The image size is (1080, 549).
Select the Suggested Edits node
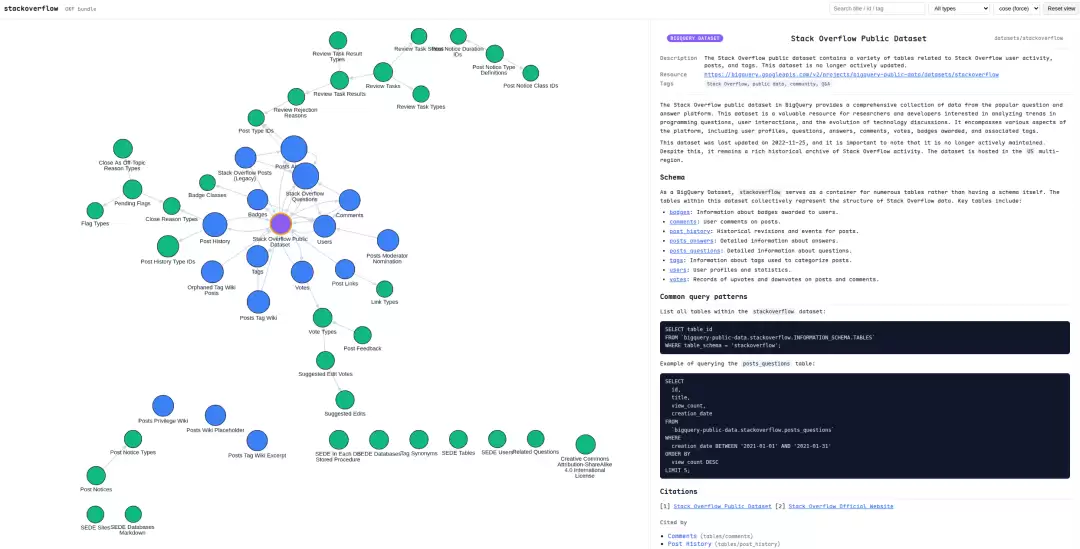pos(344,400)
